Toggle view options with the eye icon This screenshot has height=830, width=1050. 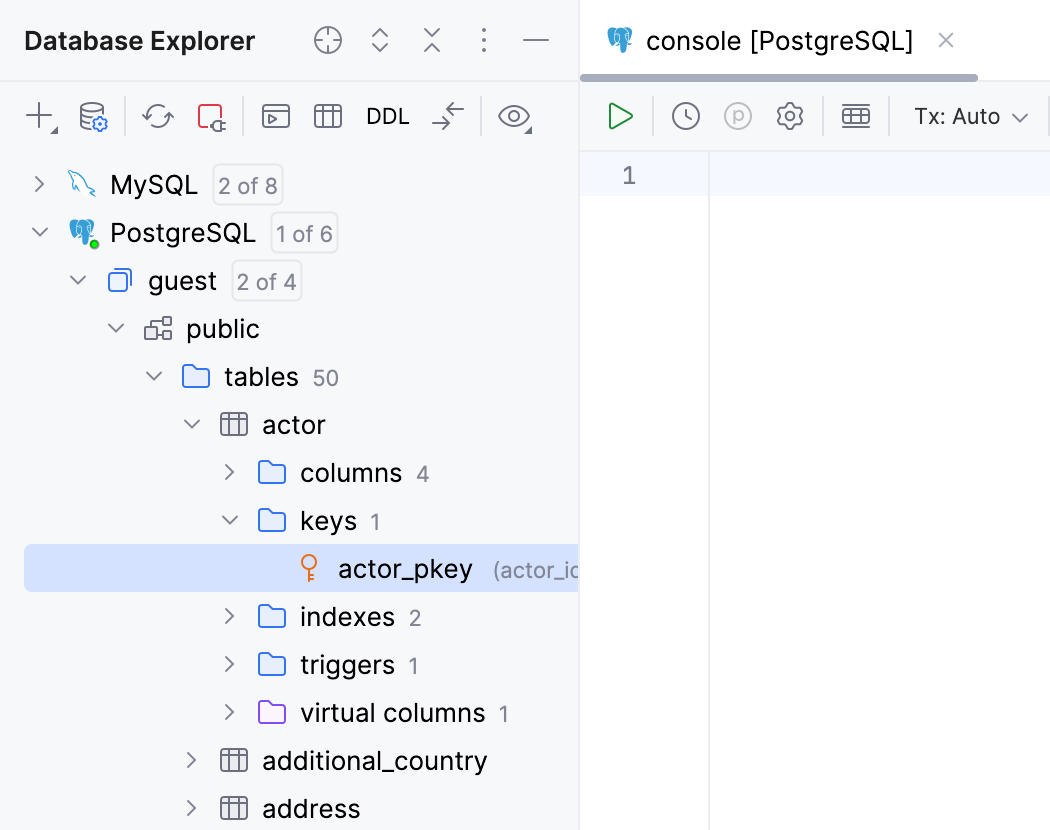(x=514, y=117)
